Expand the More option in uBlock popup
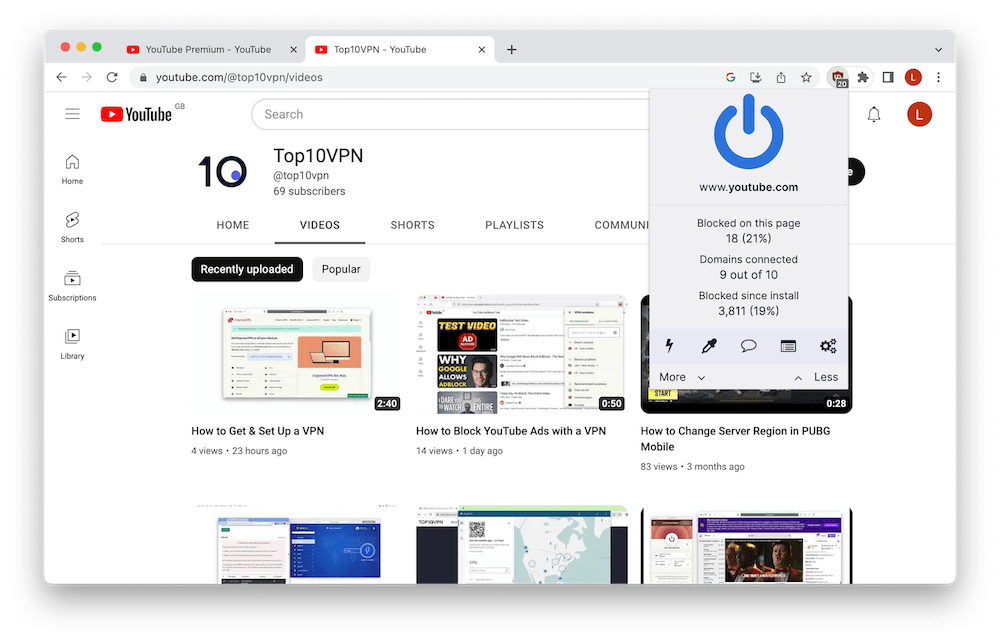The image size is (1000, 642). [x=682, y=377]
